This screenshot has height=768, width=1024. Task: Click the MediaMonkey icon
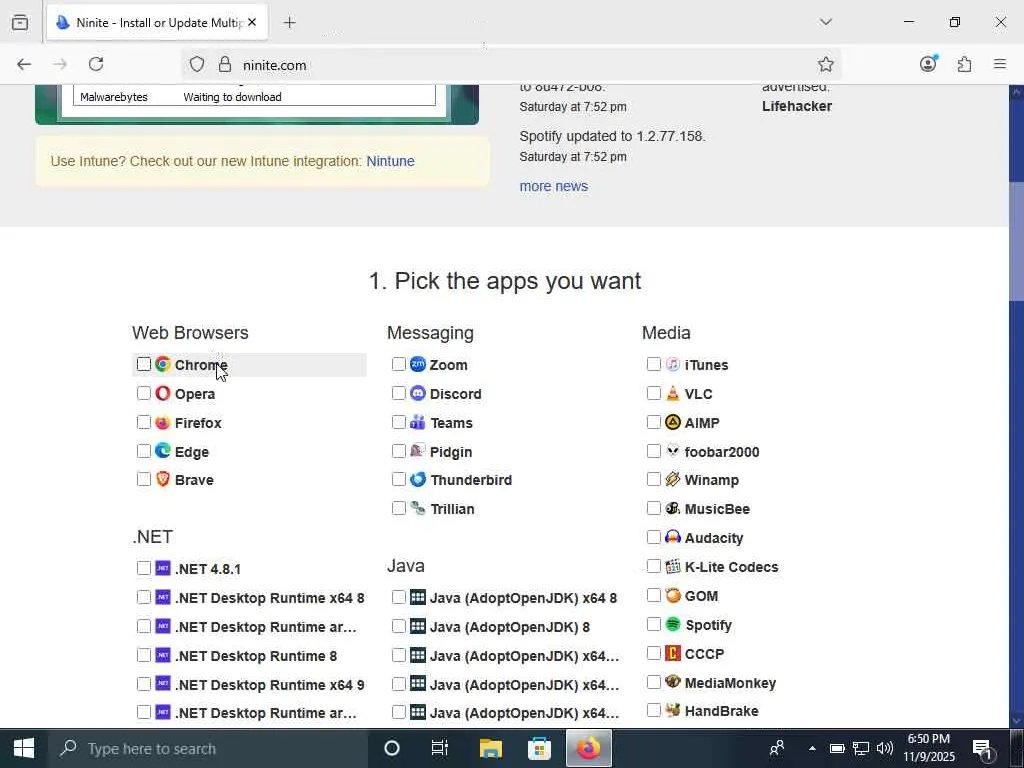point(673,682)
